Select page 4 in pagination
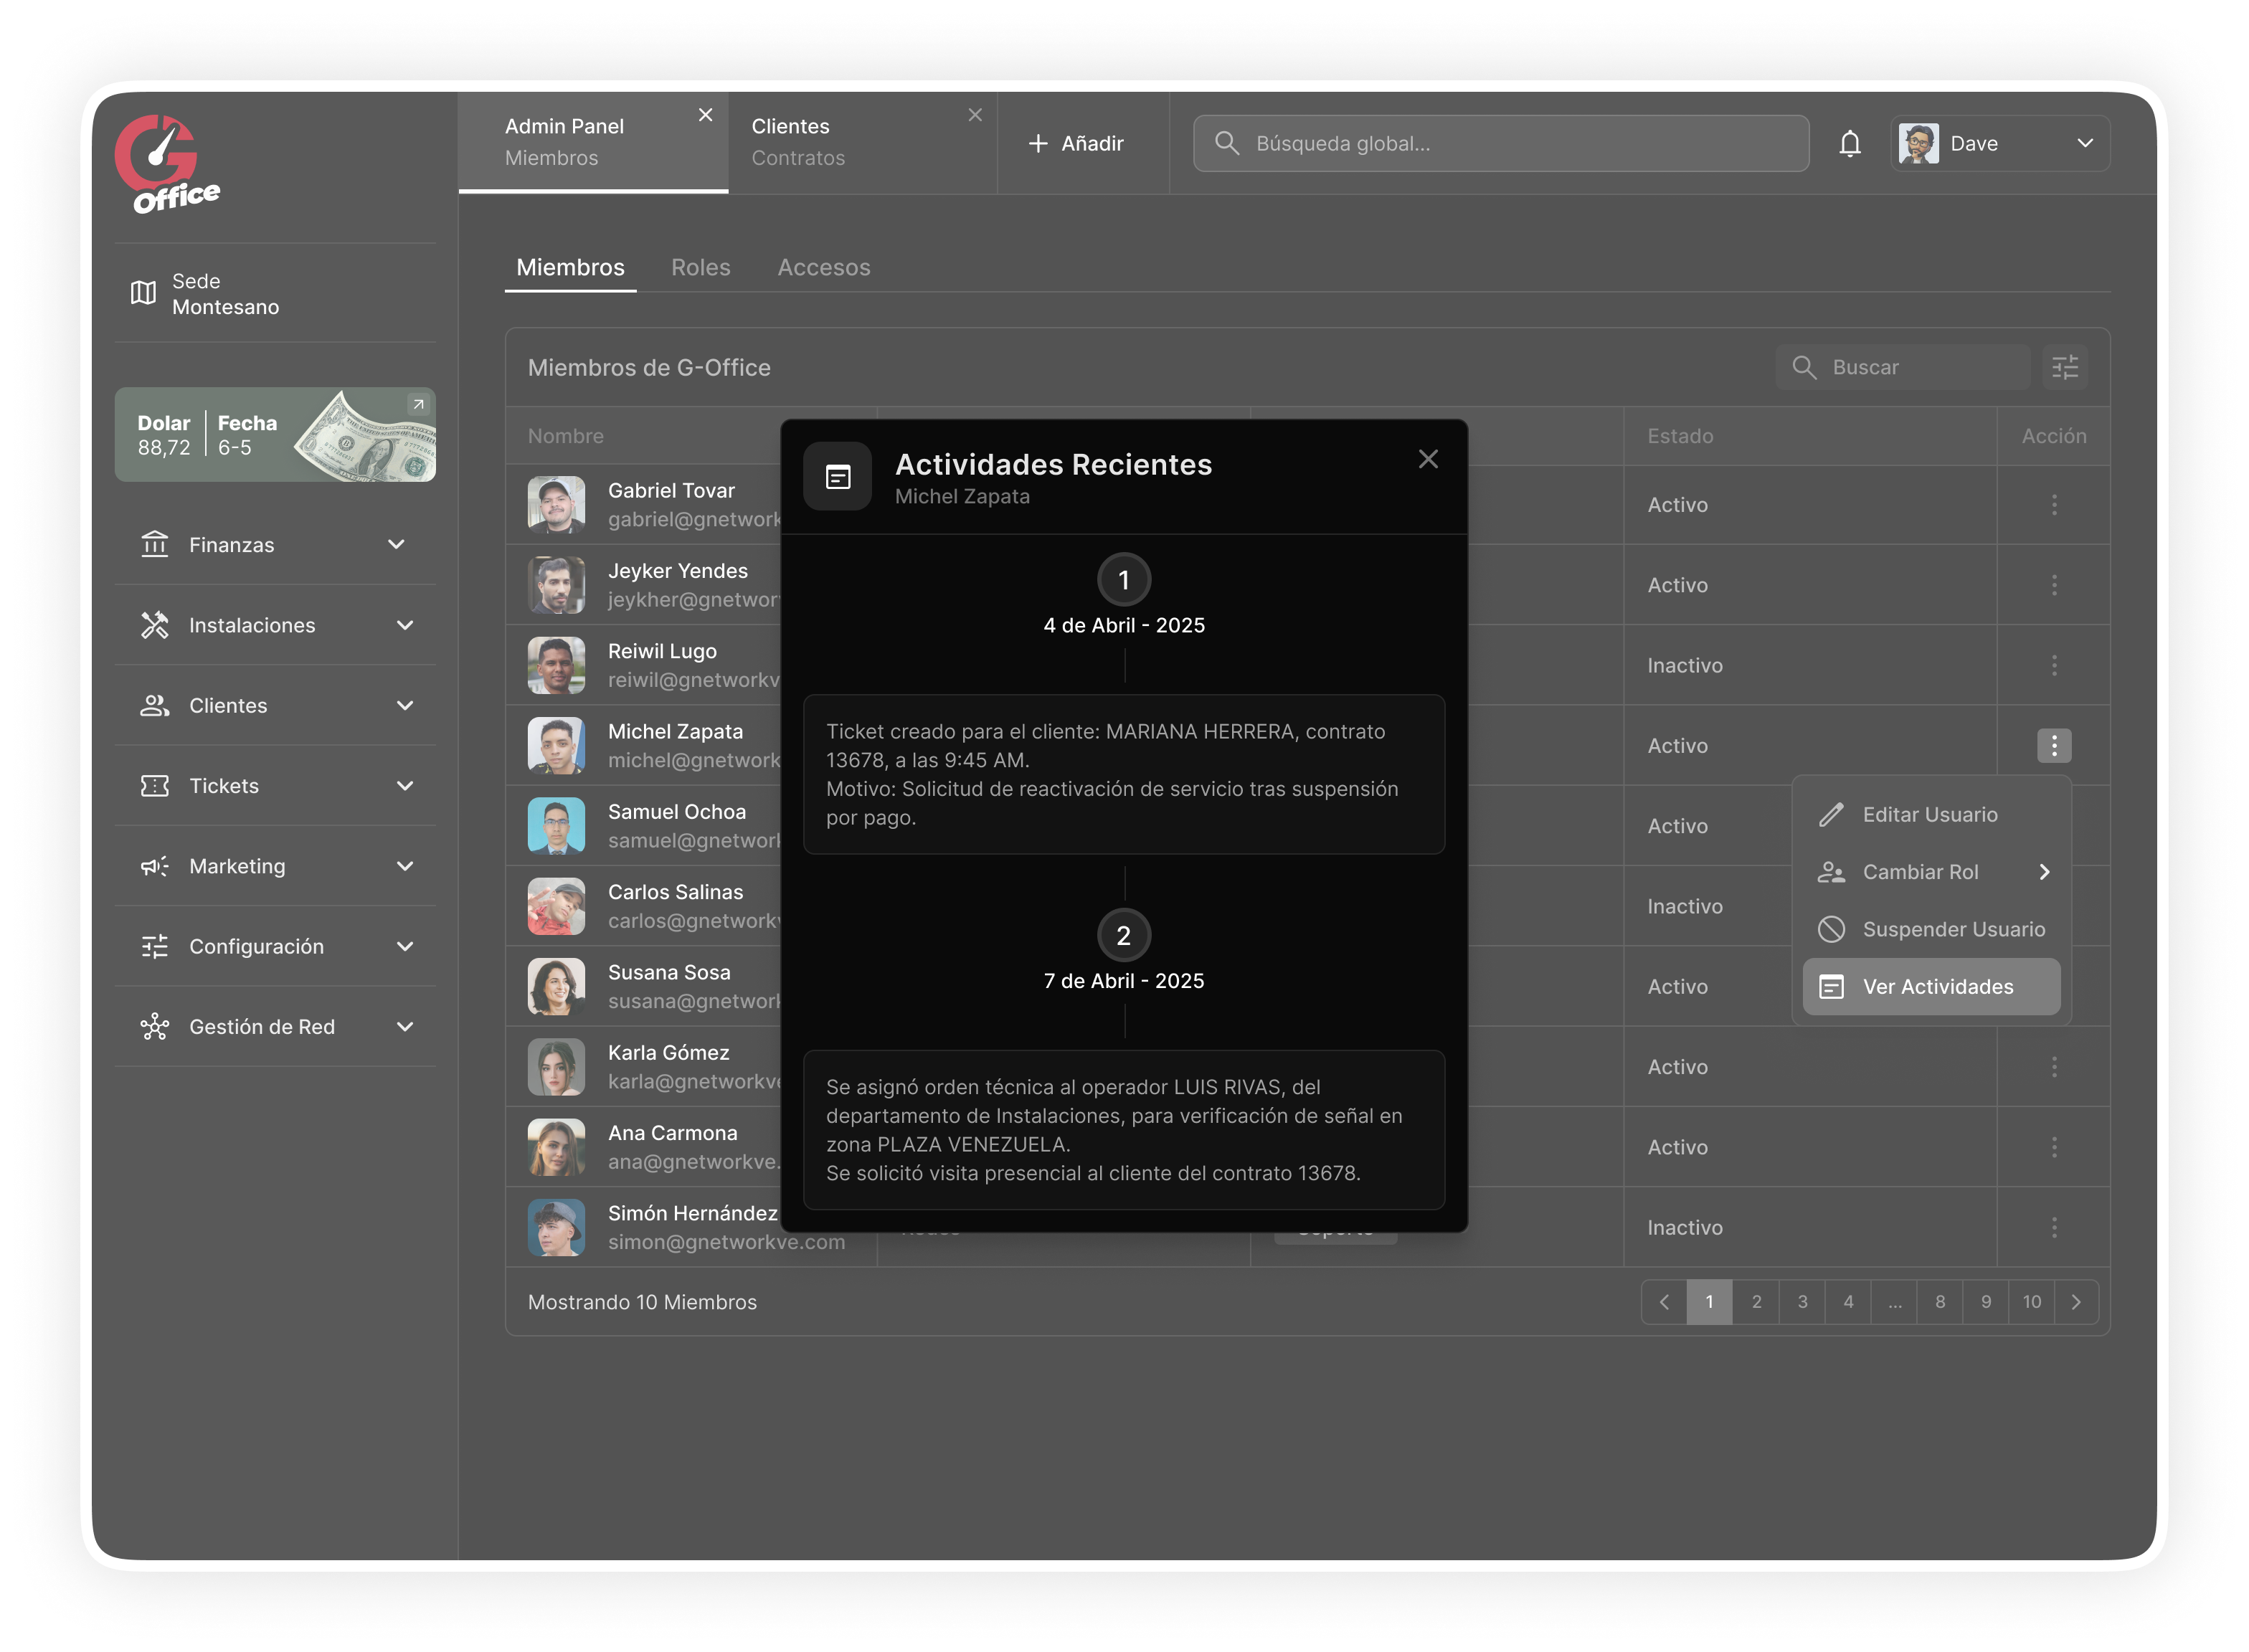Image resolution: width=2249 pixels, height=1652 pixels. (1847, 1301)
